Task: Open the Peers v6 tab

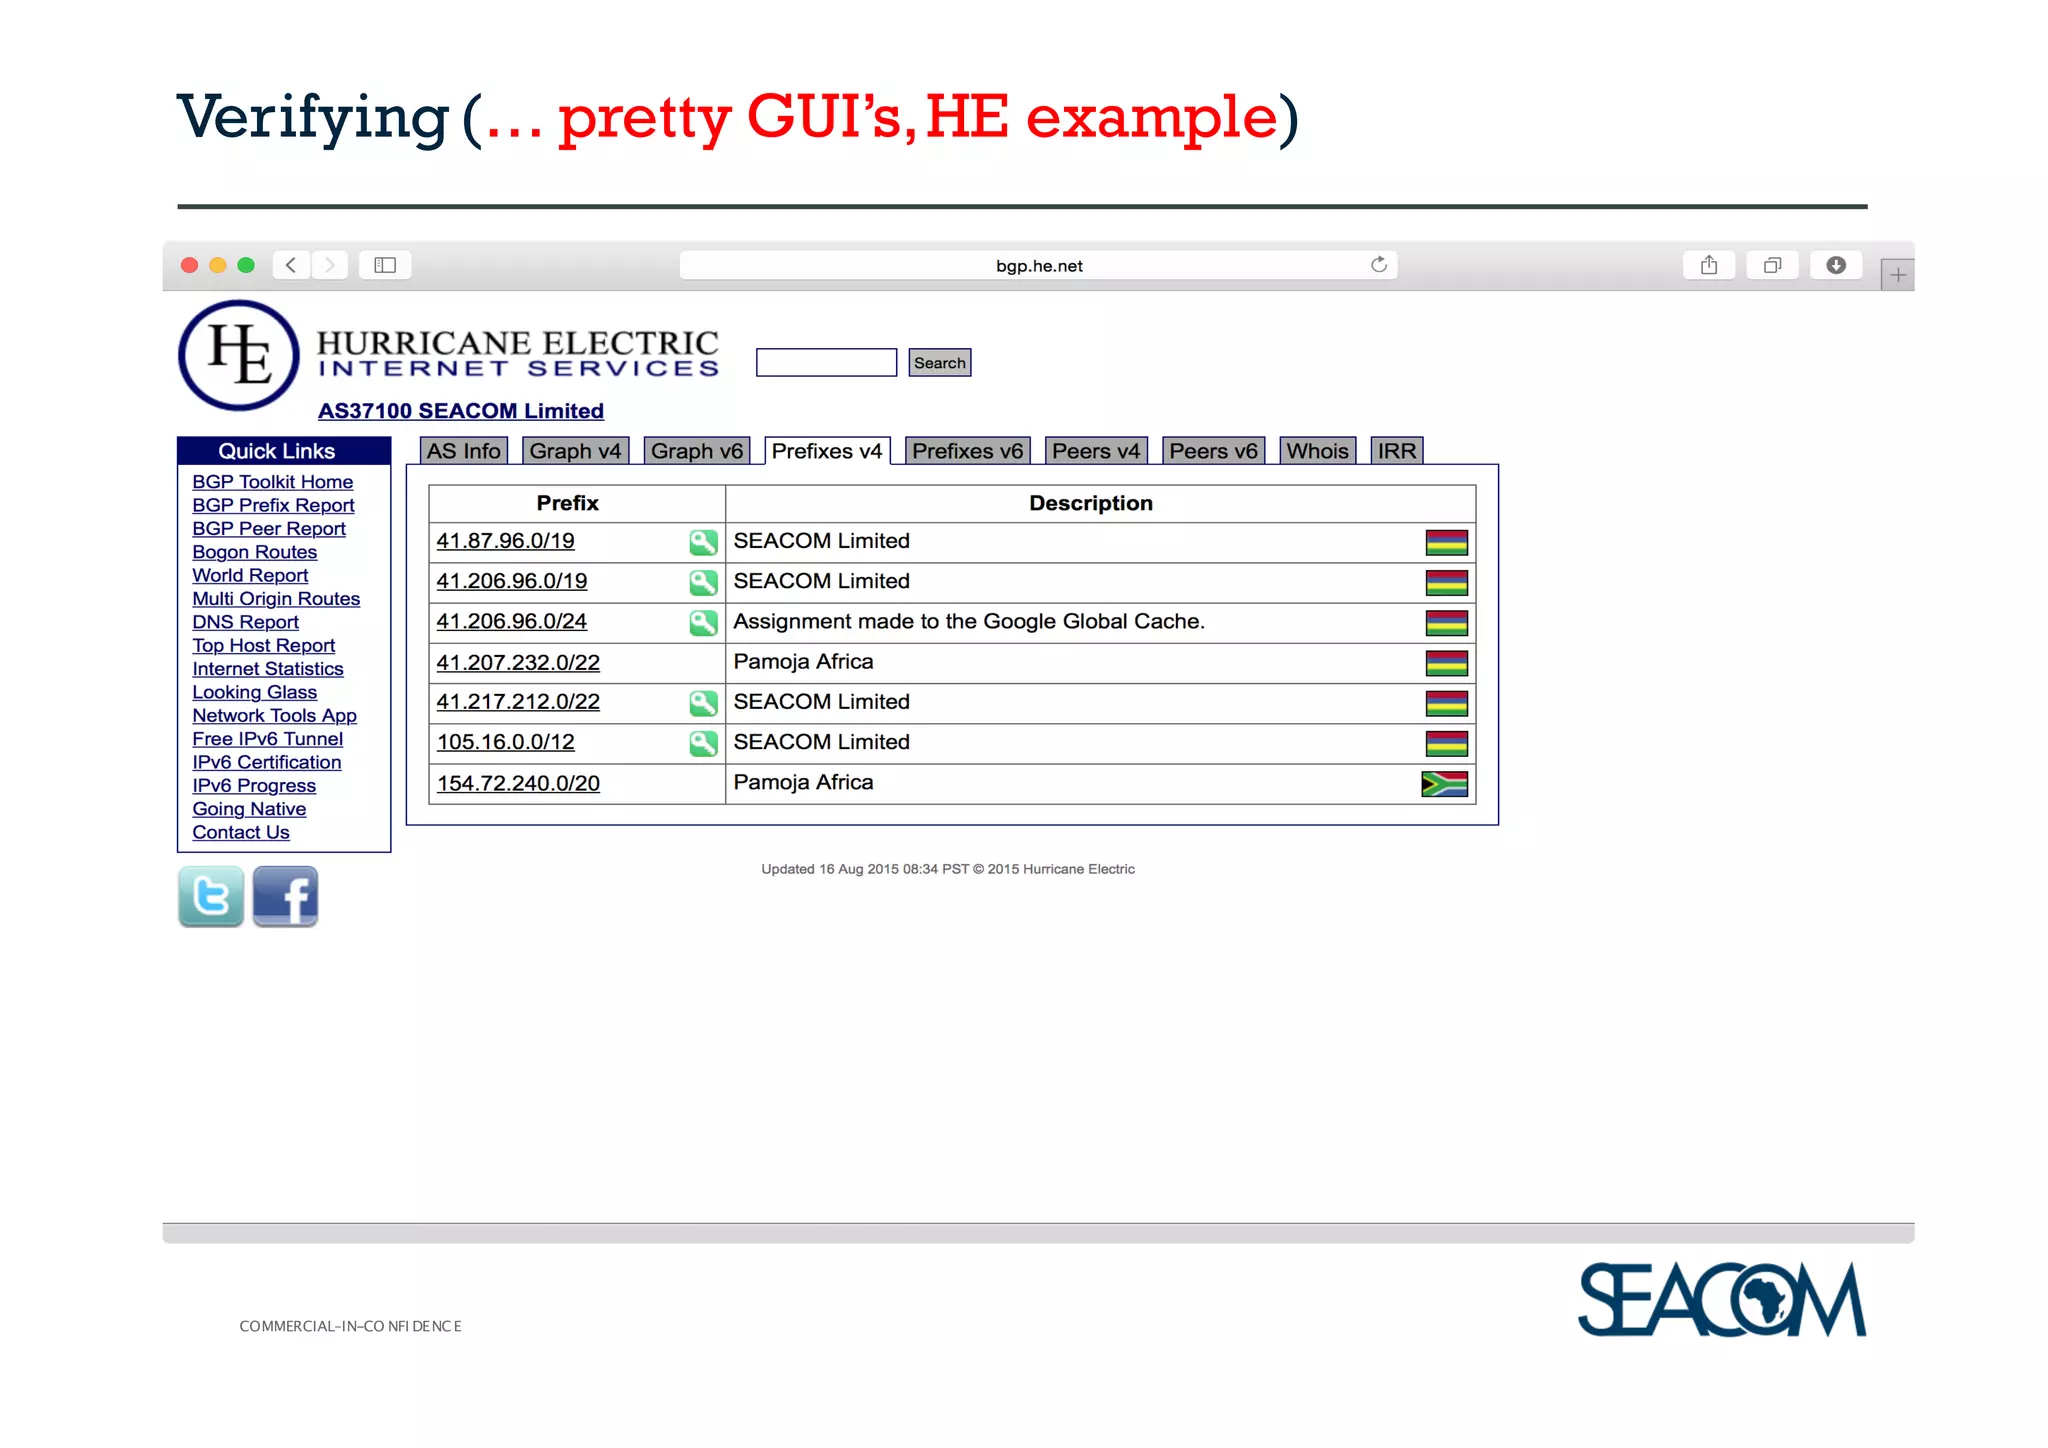Action: [x=1214, y=451]
